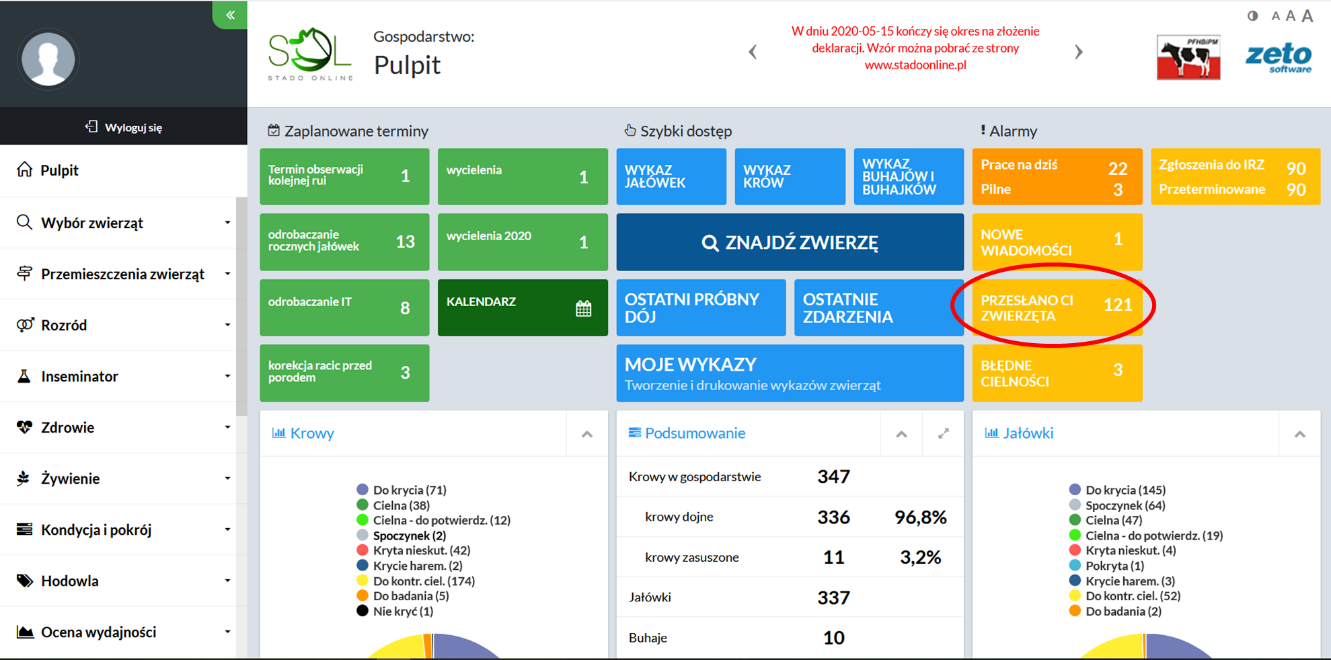Expand the Inseminator menu arrow

click(227, 376)
